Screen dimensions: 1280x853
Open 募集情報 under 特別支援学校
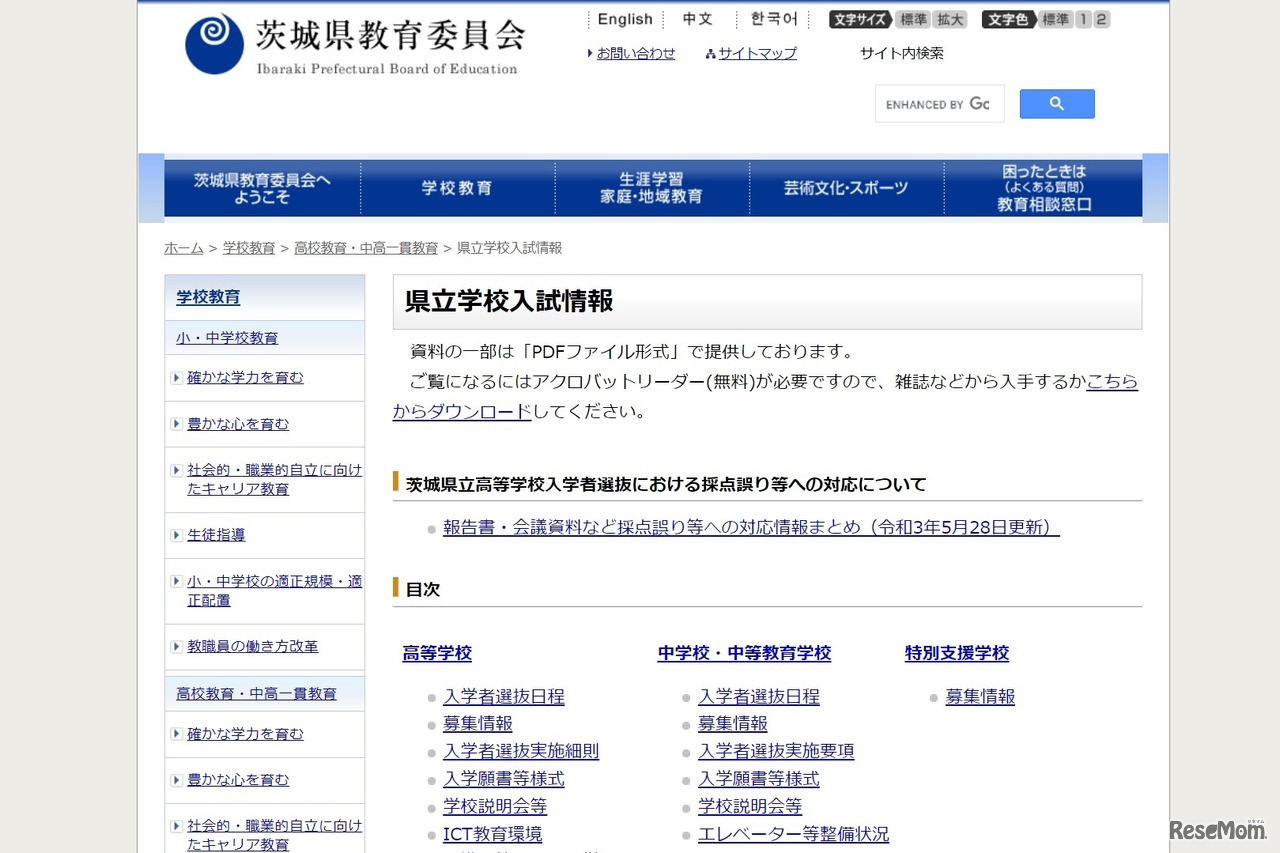click(x=980, y=696)
